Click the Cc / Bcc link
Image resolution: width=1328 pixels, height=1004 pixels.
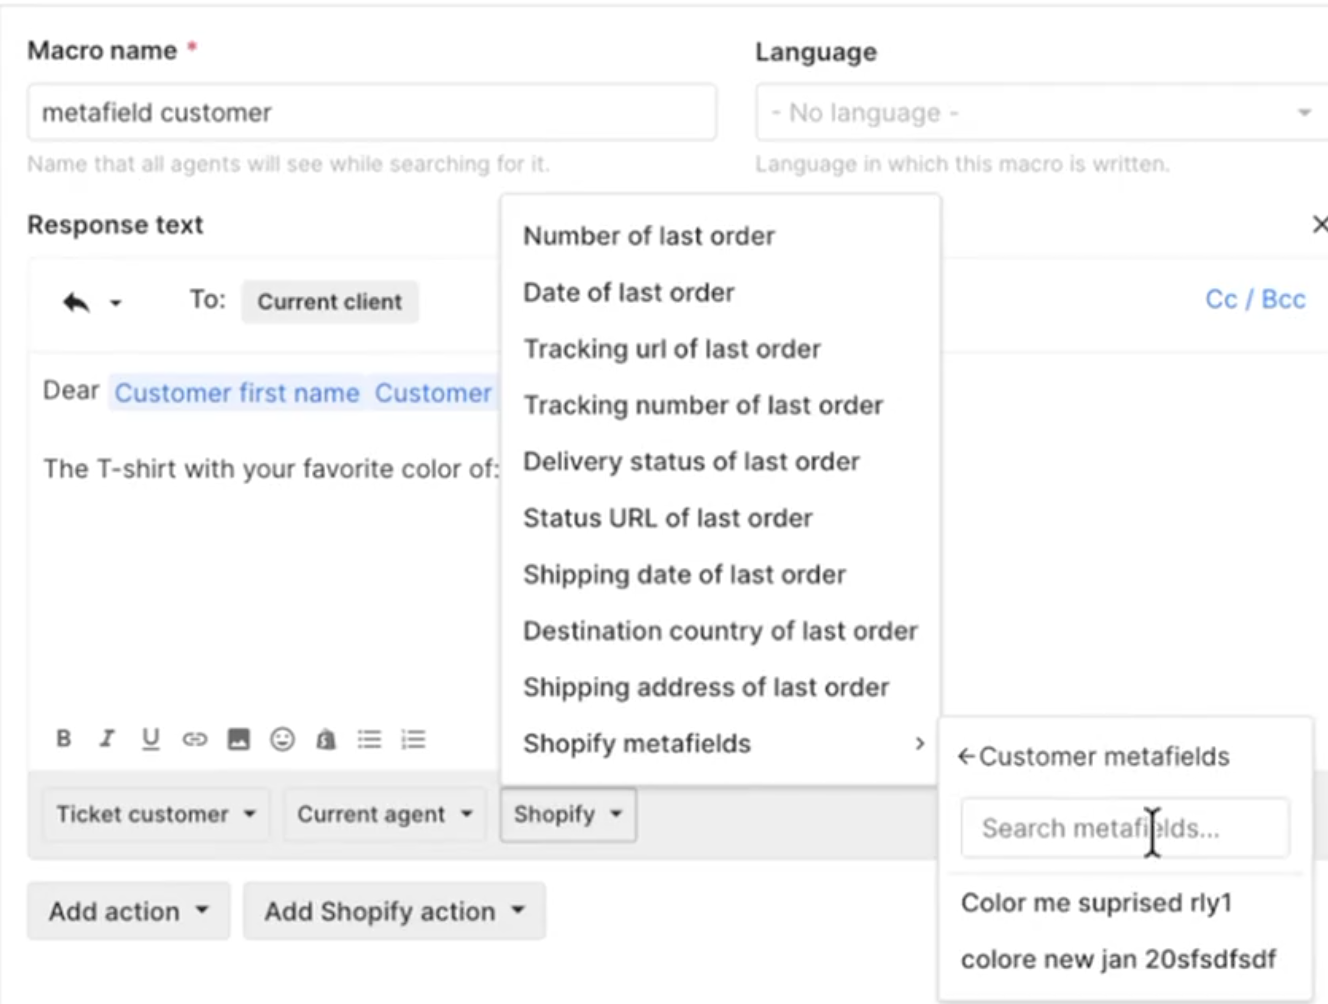(1255, 300)
